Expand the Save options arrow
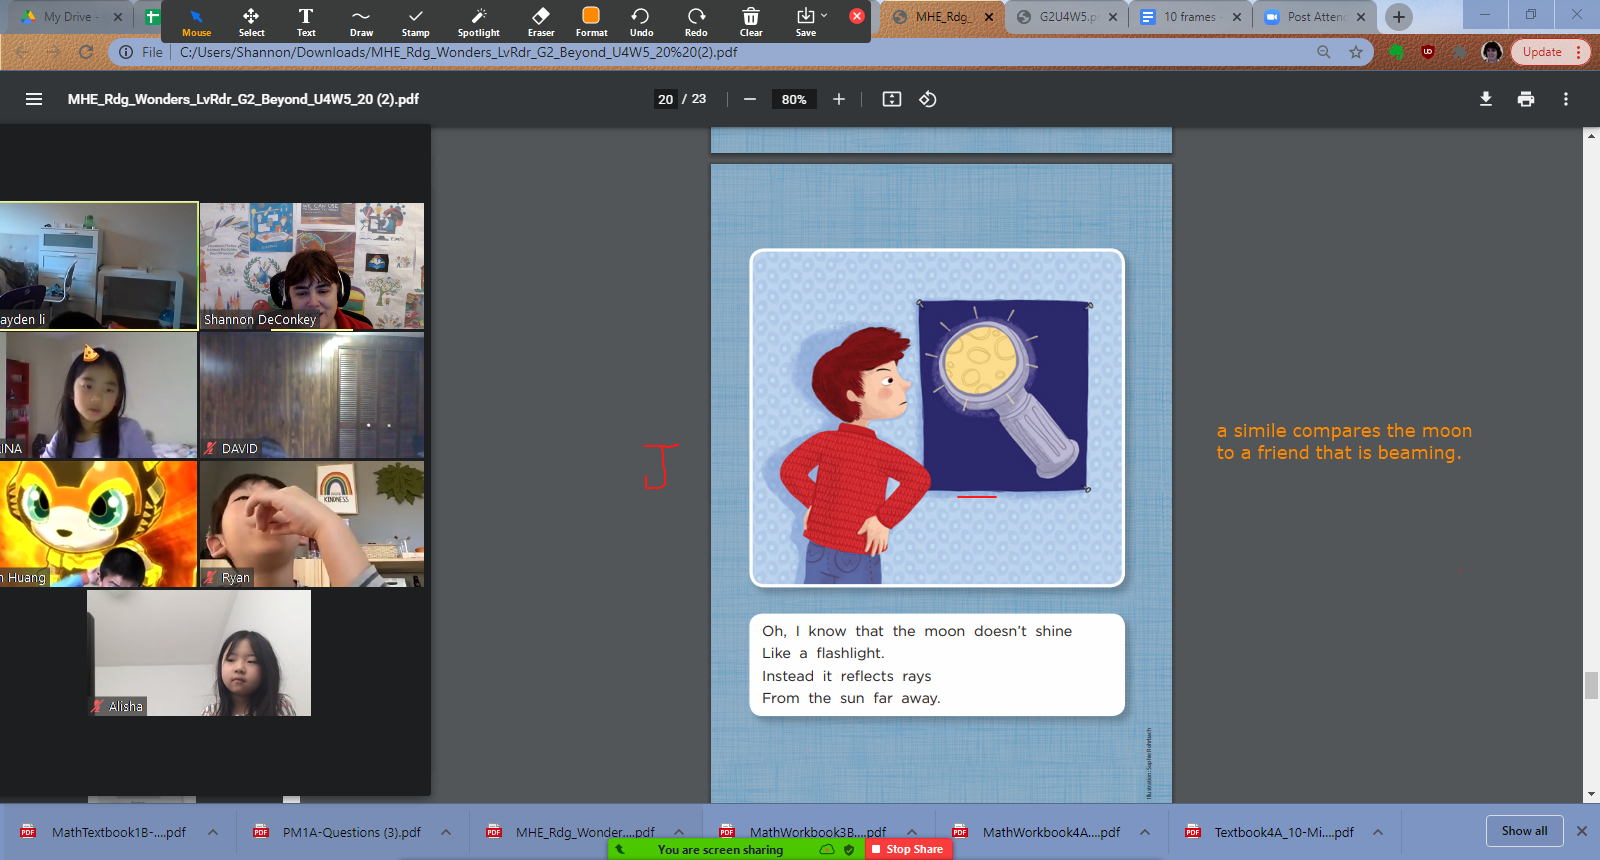1600x860 pixels. (x=824, y=16)
